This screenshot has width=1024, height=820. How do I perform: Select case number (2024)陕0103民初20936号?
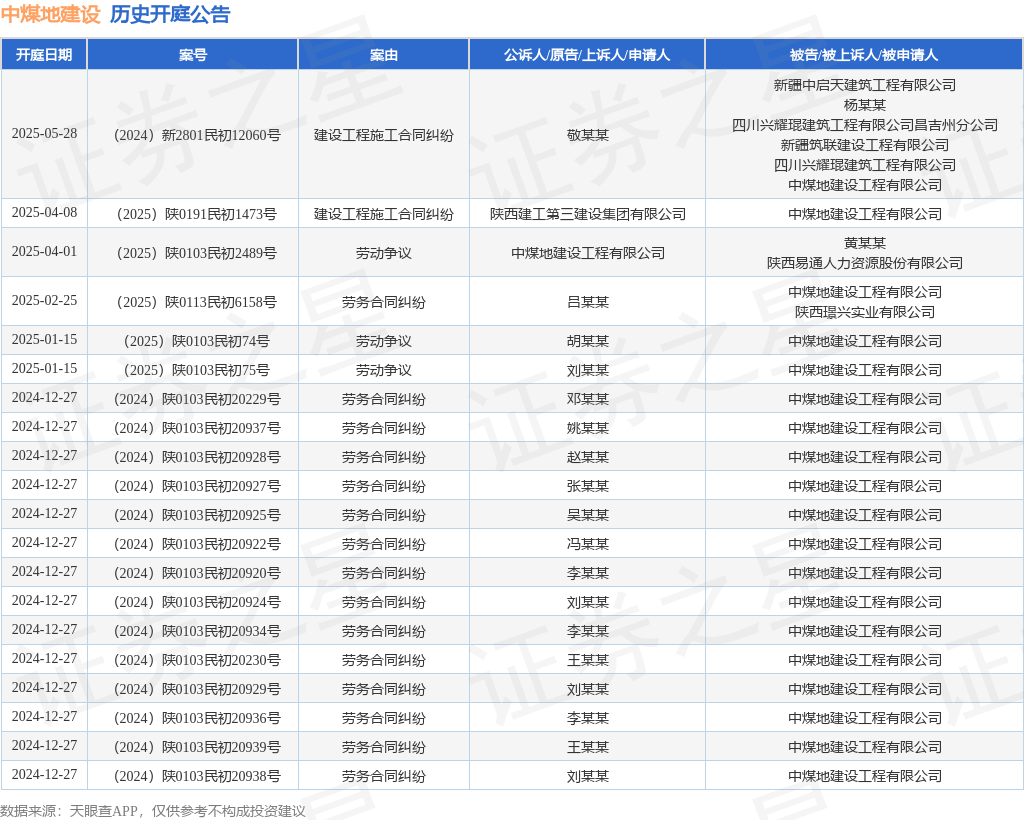click(x=197, y=718)
